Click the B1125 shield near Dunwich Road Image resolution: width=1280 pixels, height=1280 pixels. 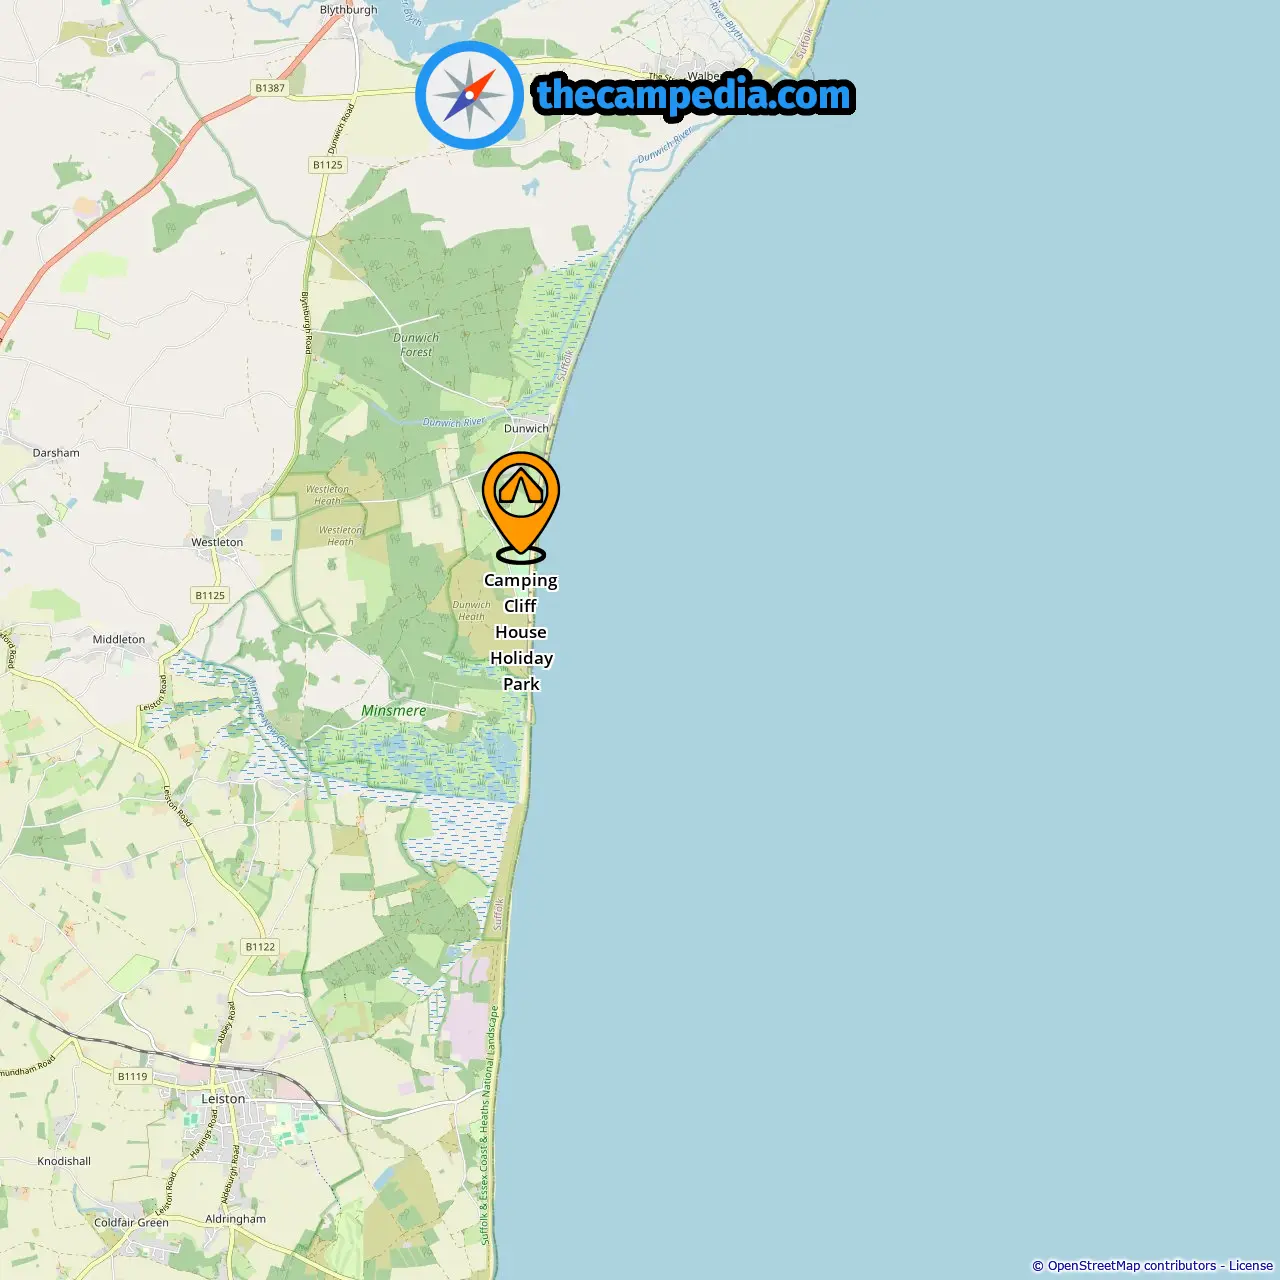[x=328, y=165]
